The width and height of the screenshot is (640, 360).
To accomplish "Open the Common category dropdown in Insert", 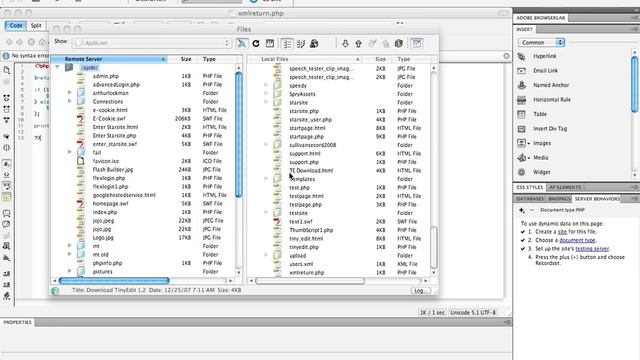I will (541, 42).
